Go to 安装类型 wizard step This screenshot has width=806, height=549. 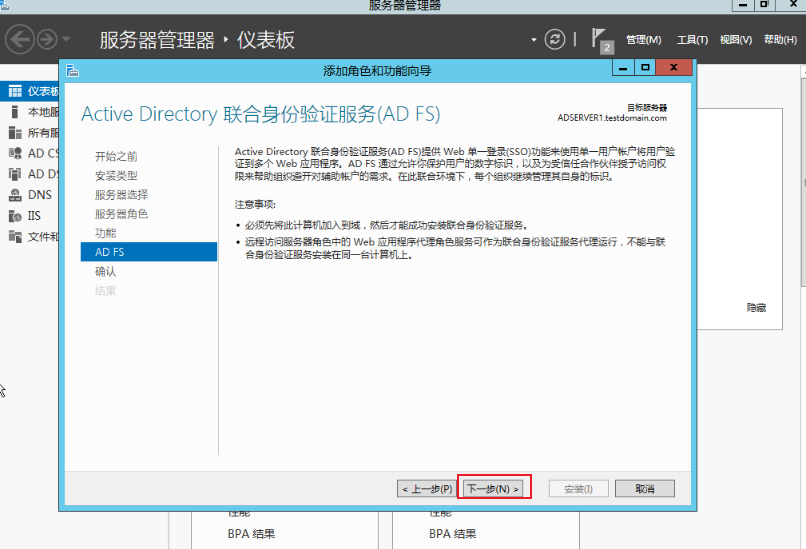[116, 176]
